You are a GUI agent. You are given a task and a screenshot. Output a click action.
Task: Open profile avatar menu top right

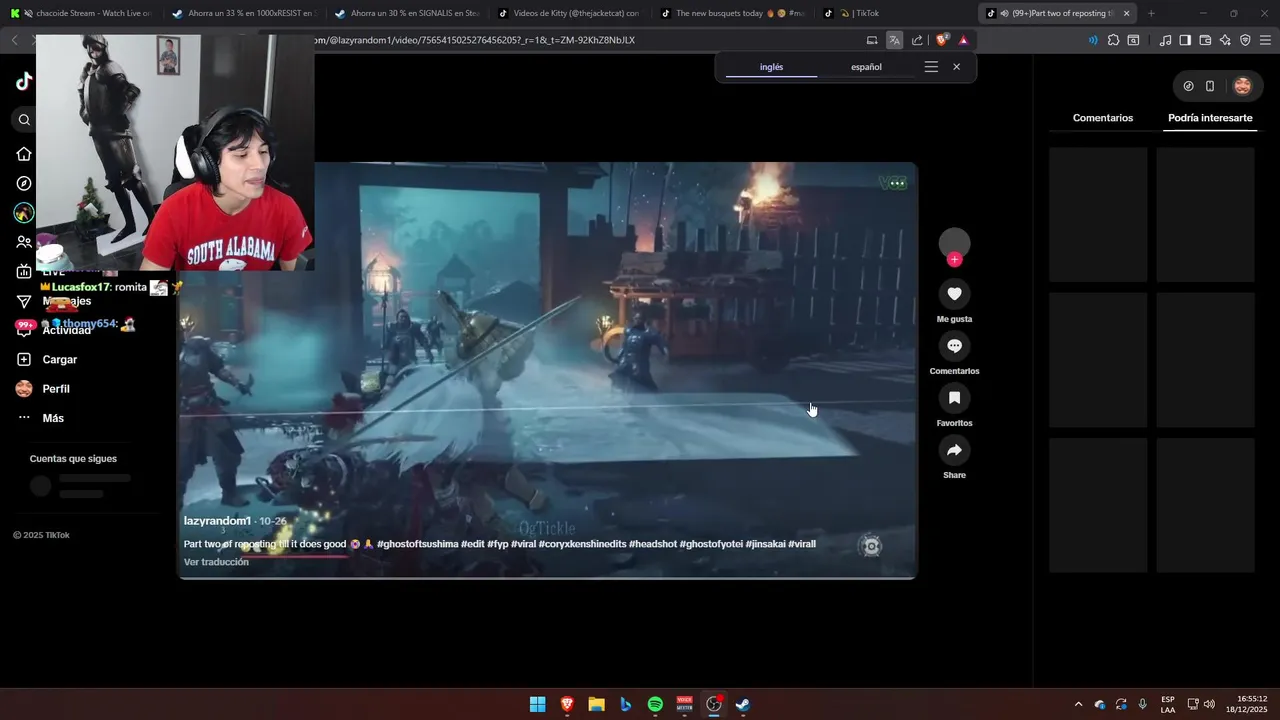[x=1243, y=86]
